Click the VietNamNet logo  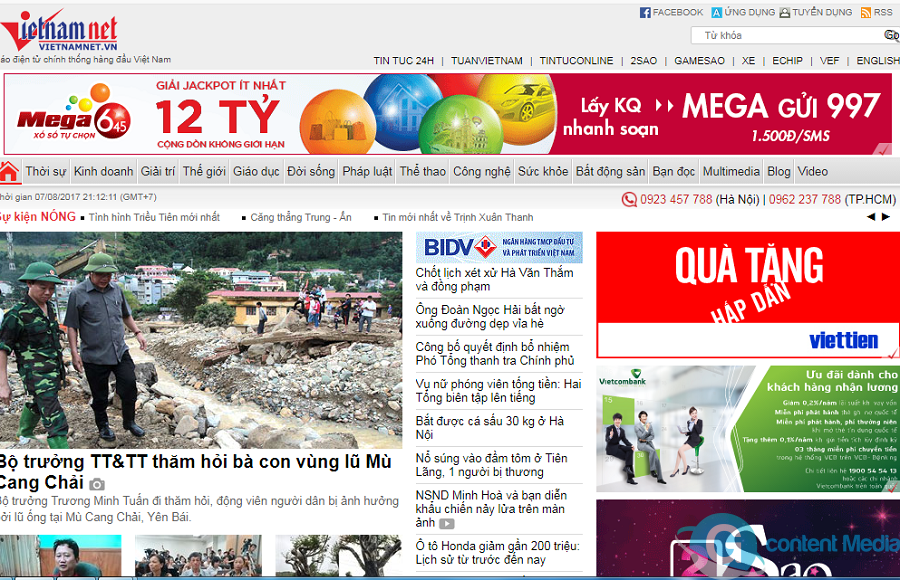tap(60, 33)
